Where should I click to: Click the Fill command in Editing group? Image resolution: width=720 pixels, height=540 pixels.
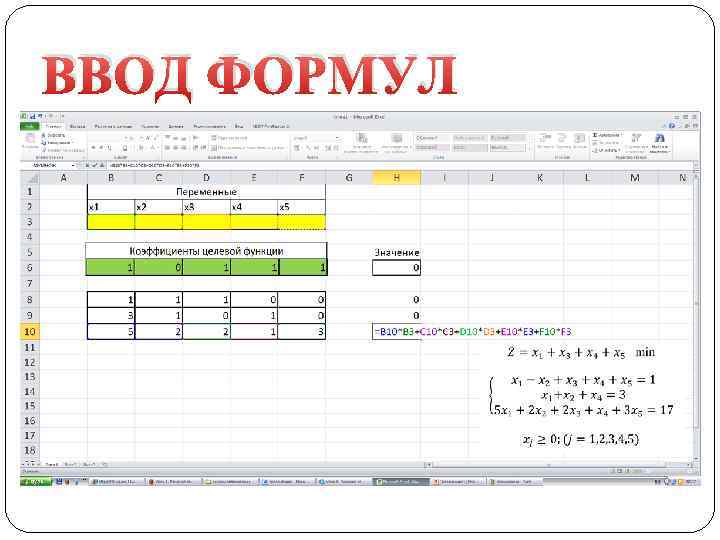click(605, 143)
